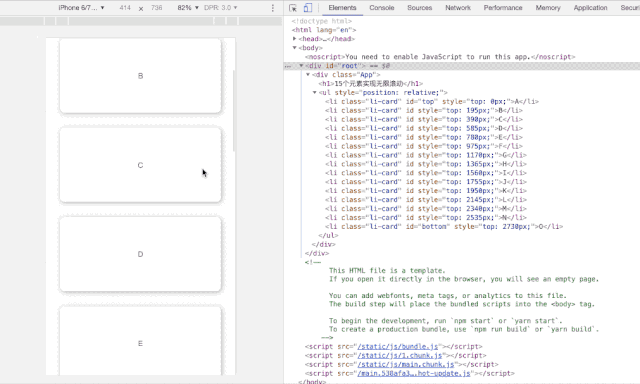Switch to the Console tab
The width and height of the screenshot is (640, 384).
coord(382,8)
